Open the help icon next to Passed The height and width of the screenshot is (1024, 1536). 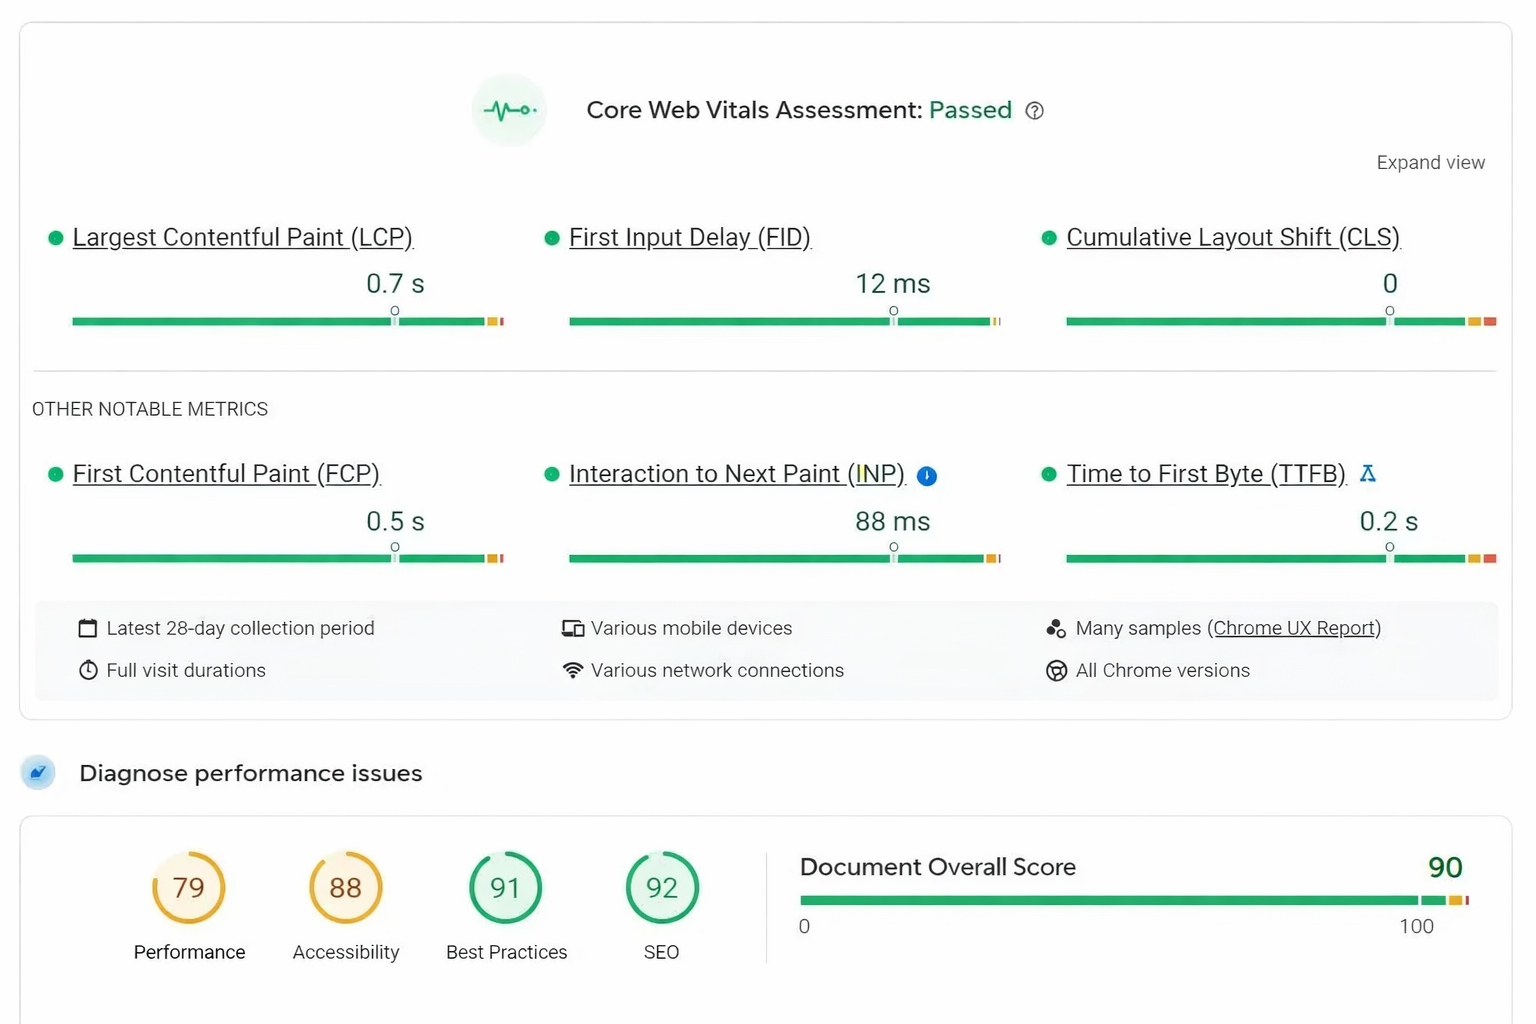coord(1035,110)
